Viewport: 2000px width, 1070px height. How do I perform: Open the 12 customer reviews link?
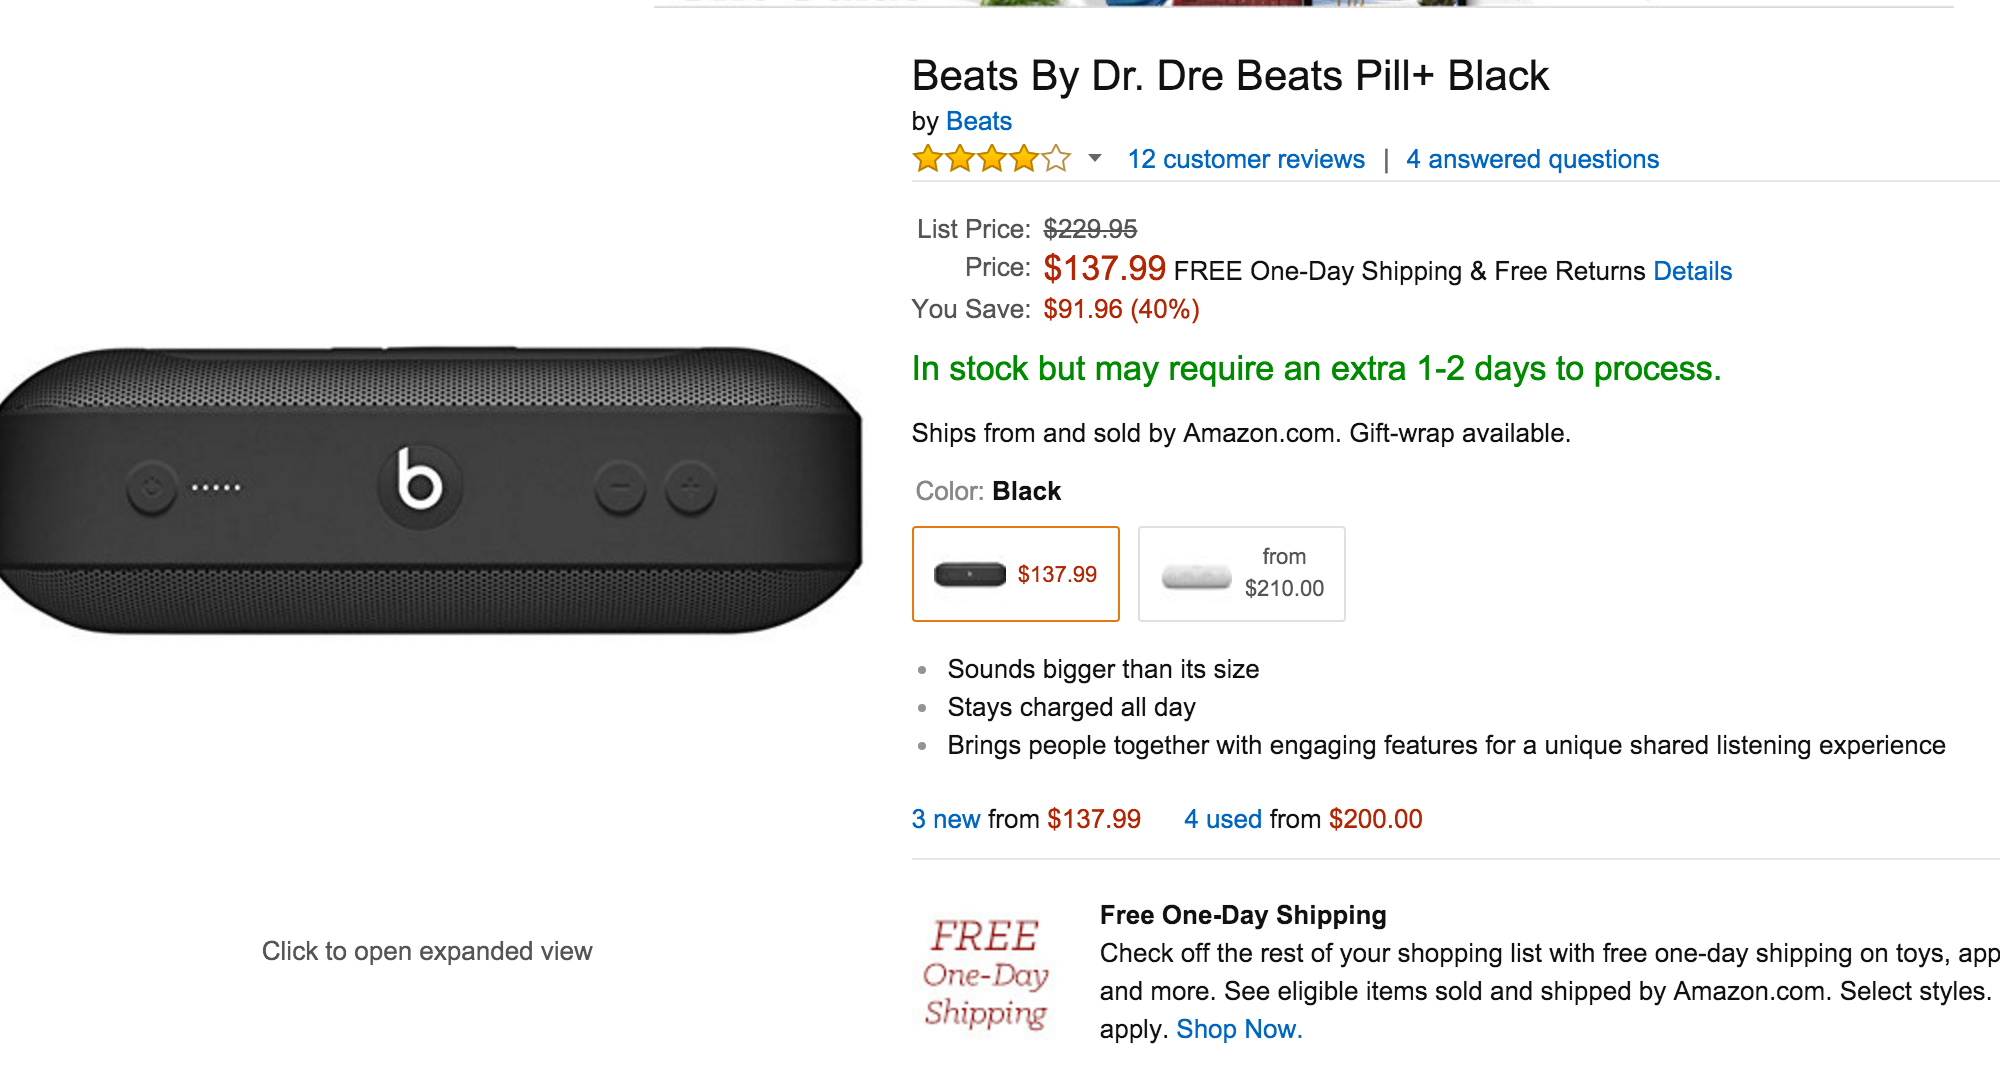pos(1245,159)
